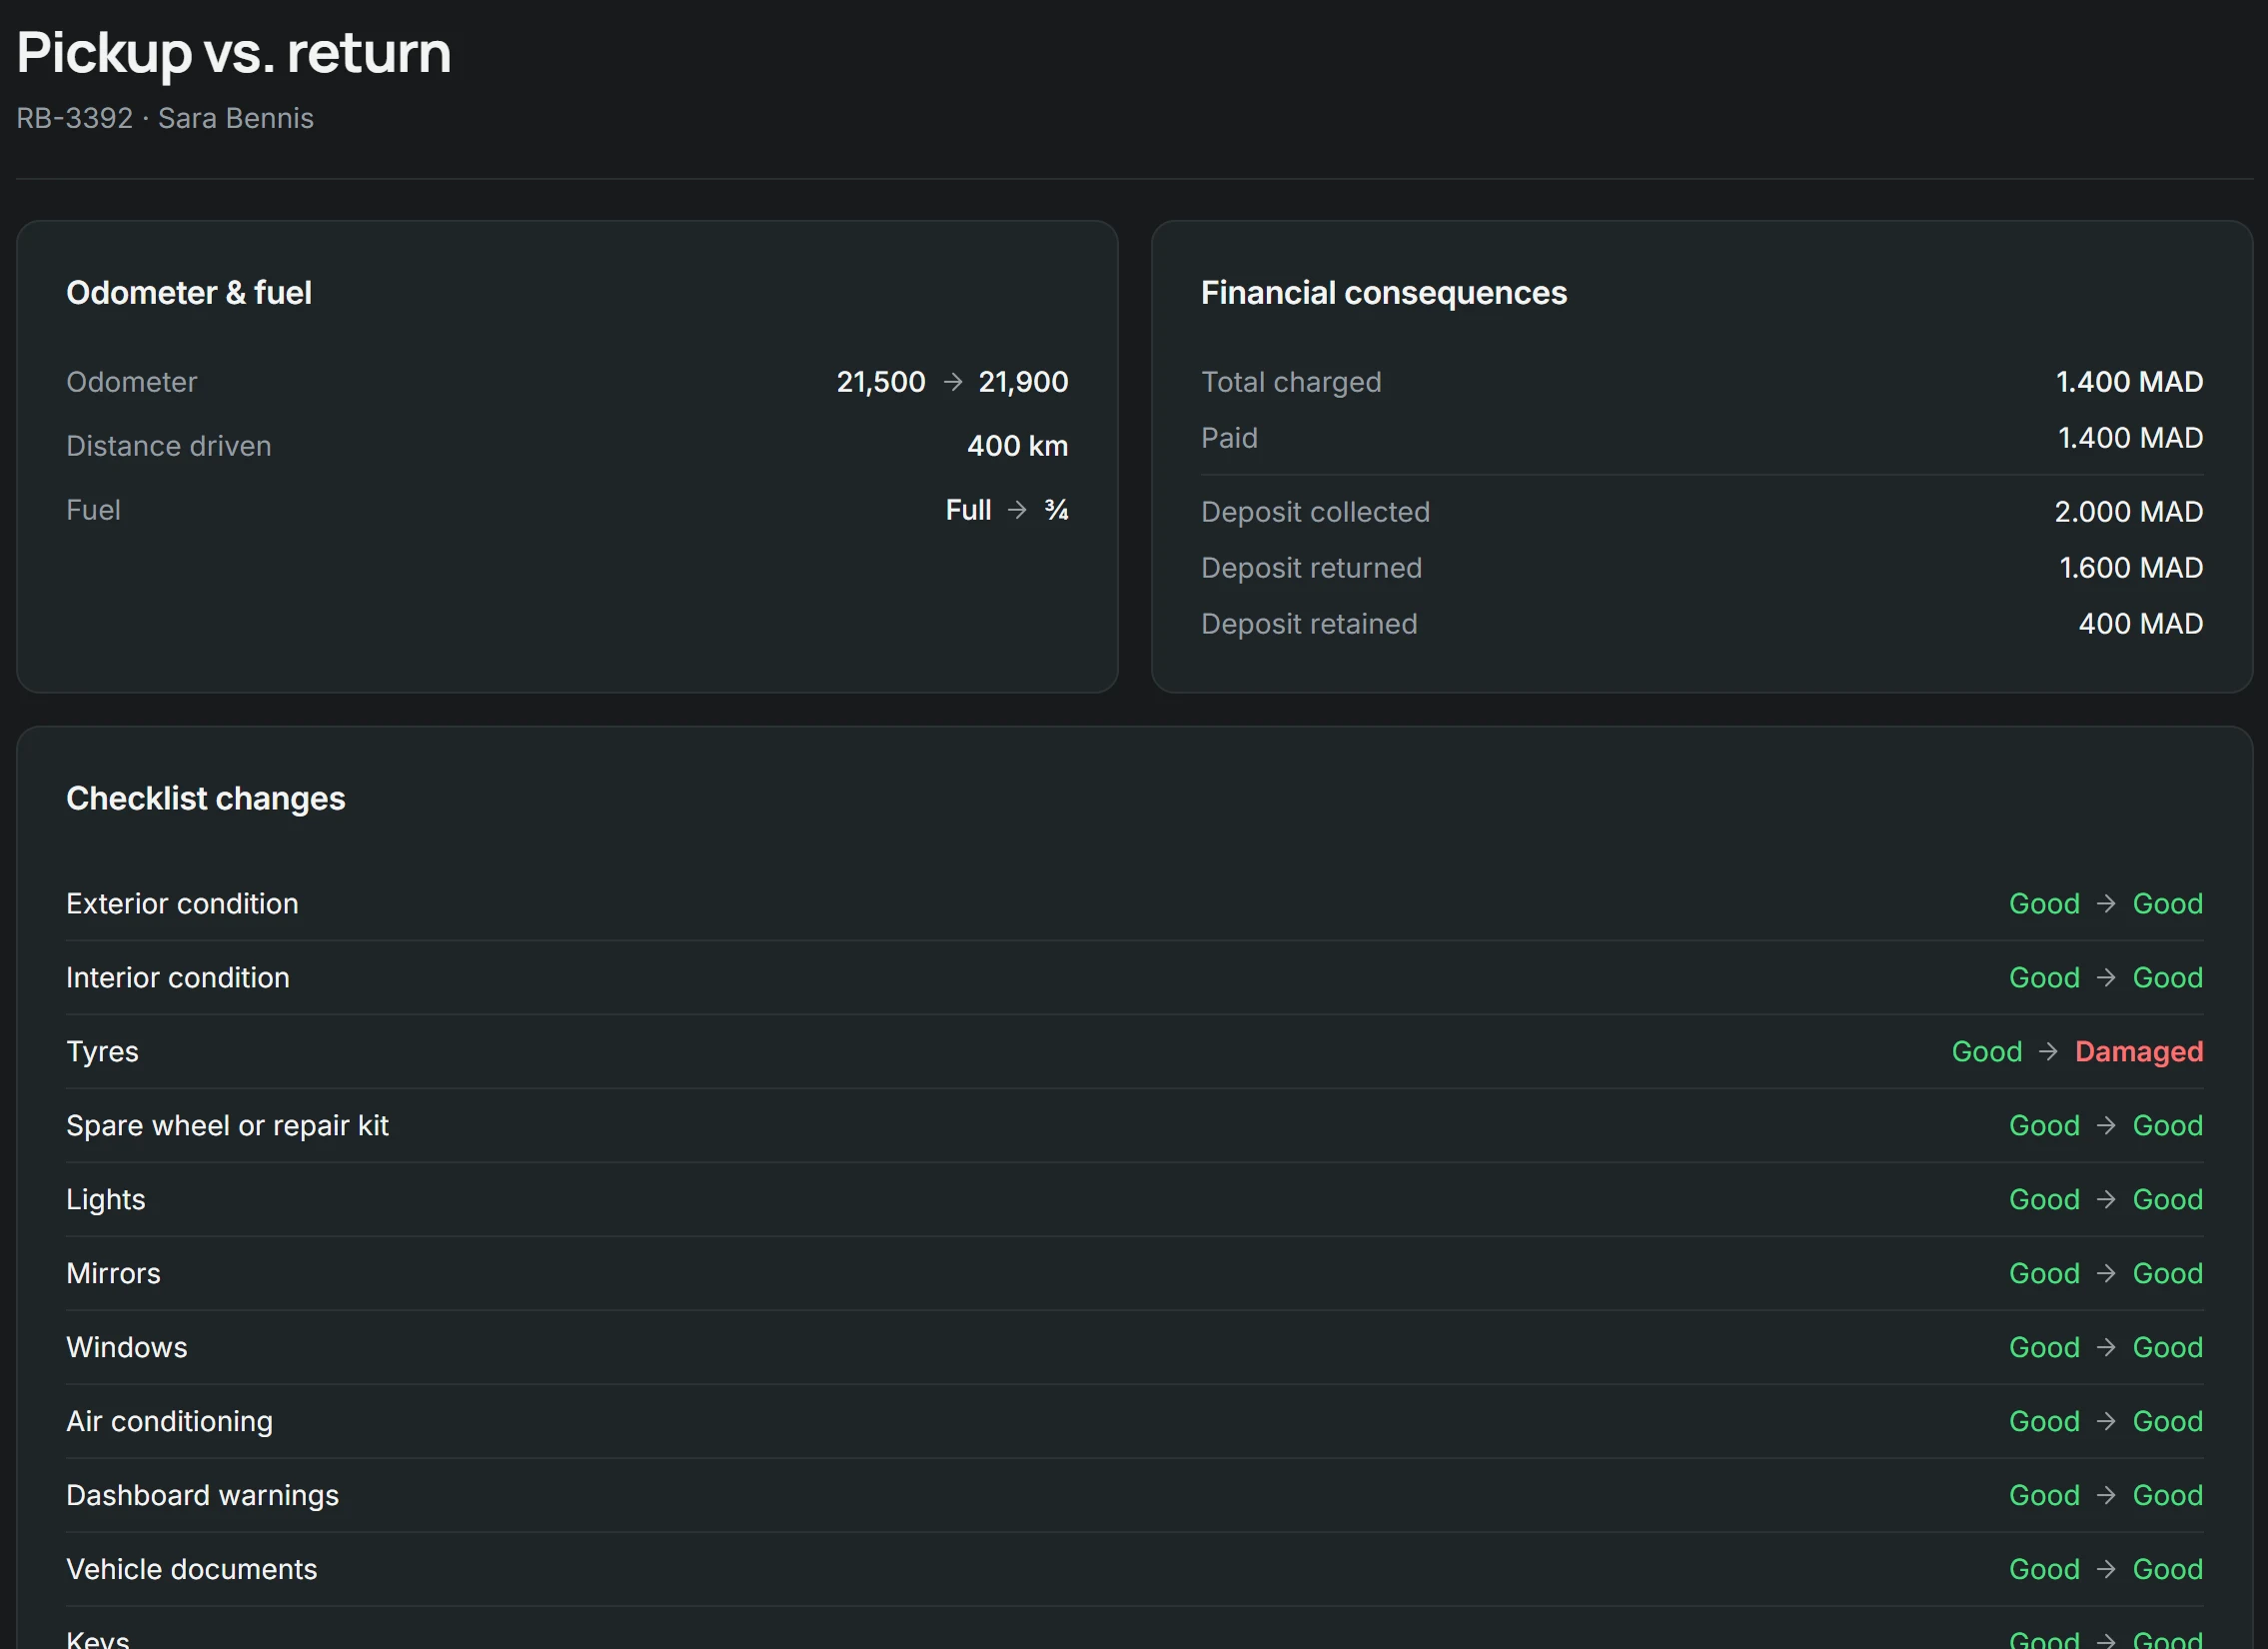Click the fuel return level ¾
2268x1649 pixels.
1057,510
